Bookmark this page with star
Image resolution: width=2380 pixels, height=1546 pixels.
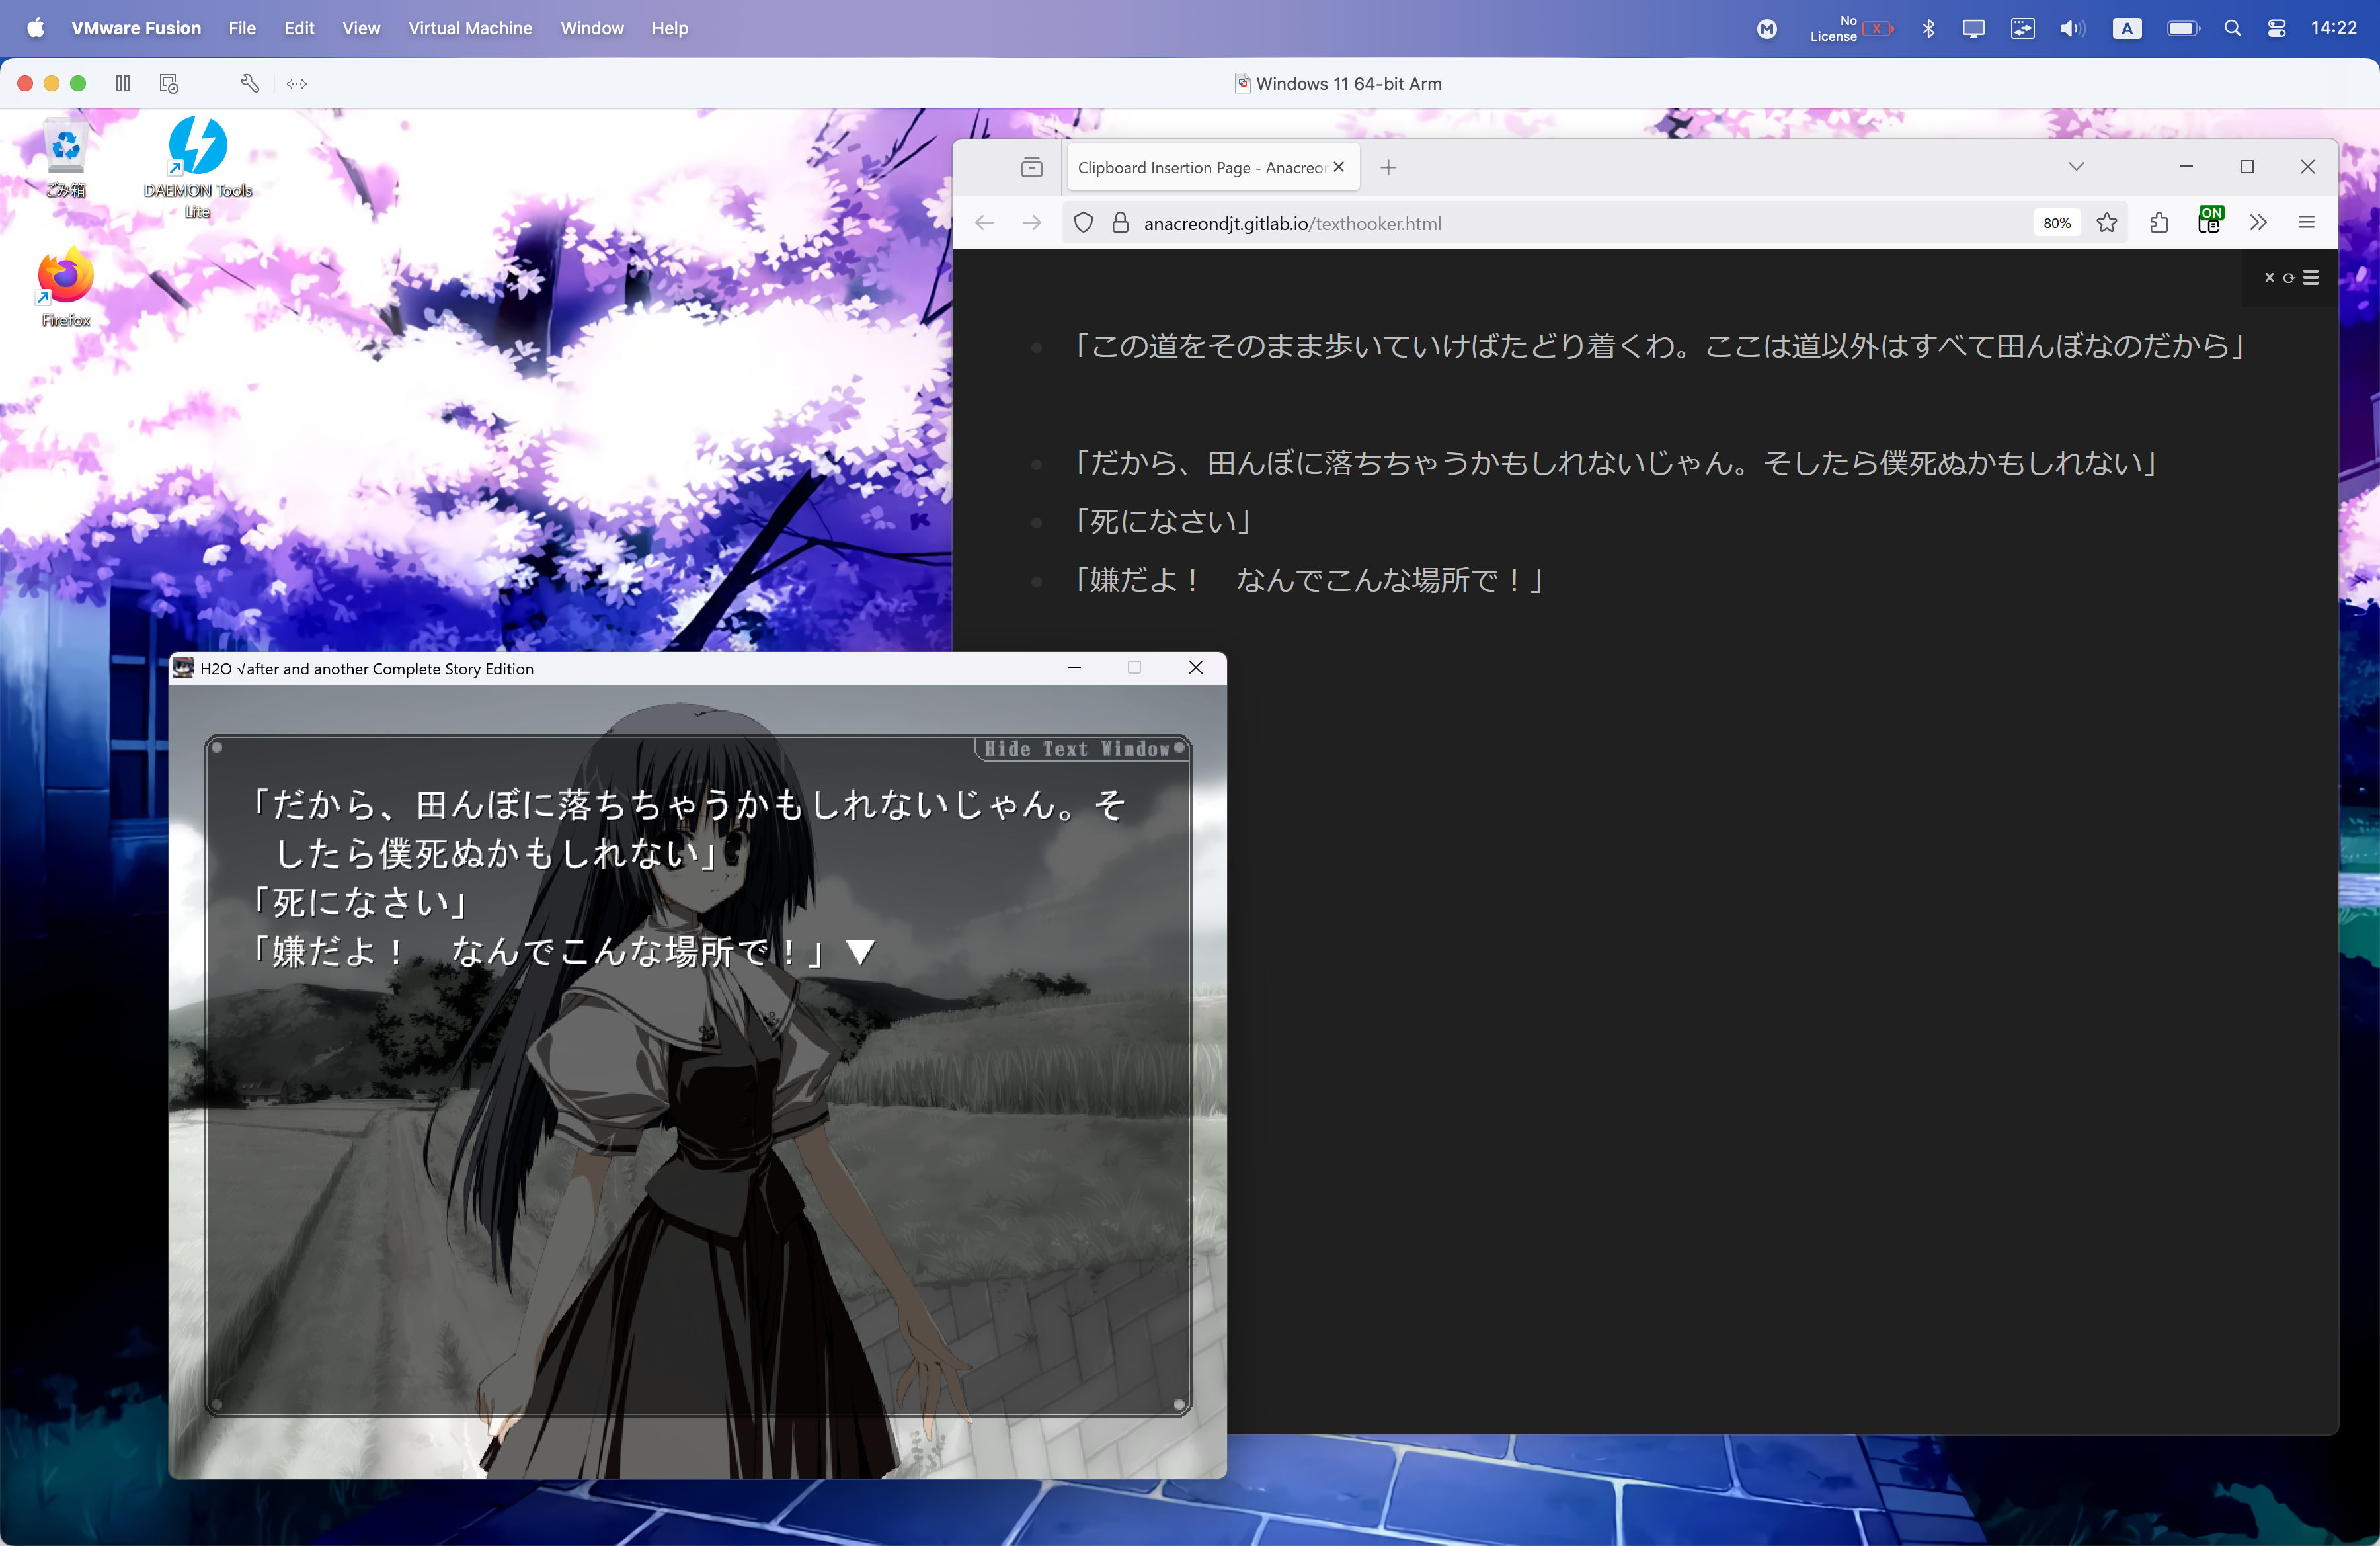coord(2107,223)
